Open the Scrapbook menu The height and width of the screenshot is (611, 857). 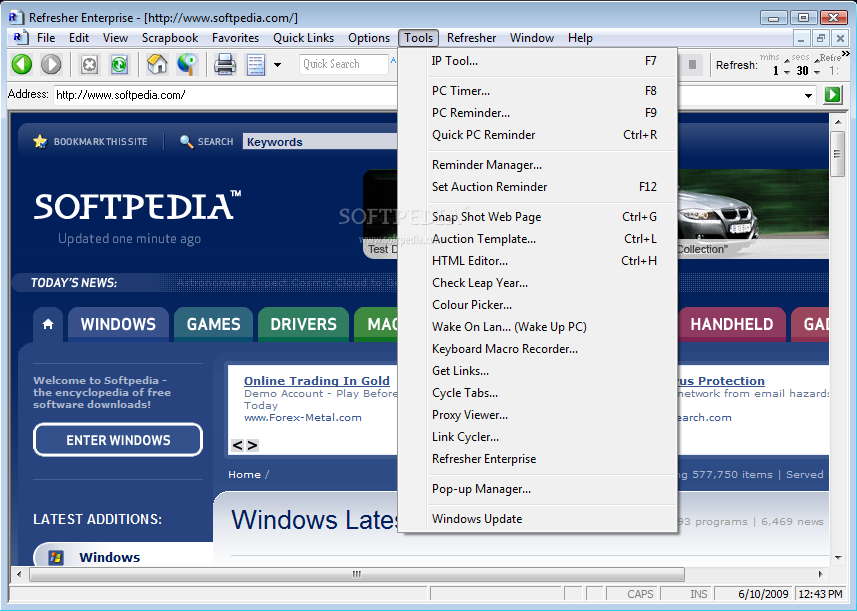170,38
